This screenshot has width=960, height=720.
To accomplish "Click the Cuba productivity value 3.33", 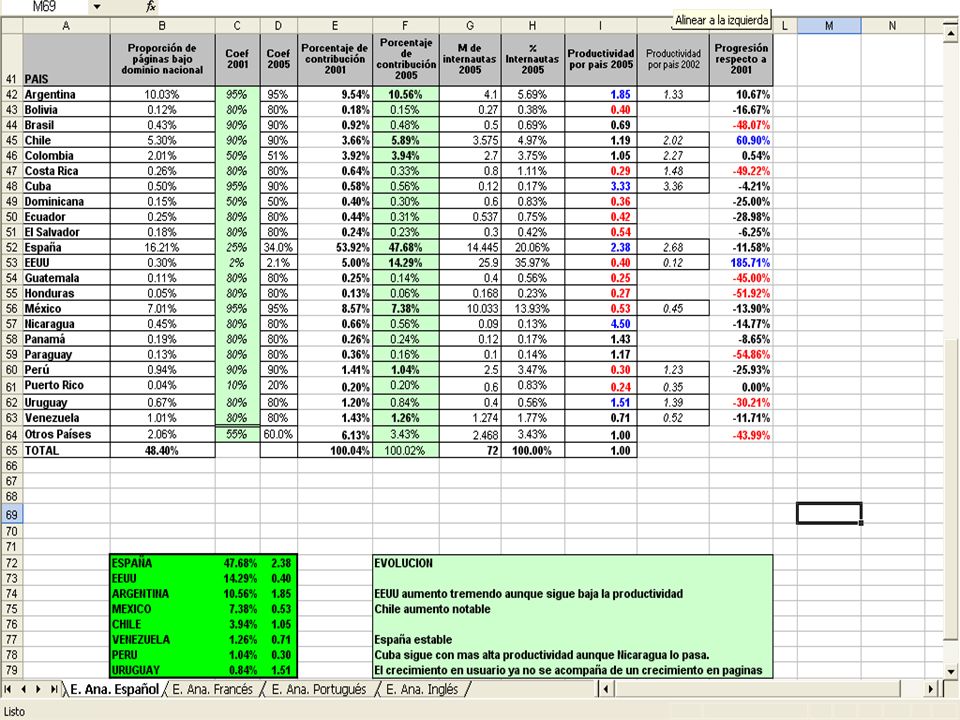I will (601, 186).
